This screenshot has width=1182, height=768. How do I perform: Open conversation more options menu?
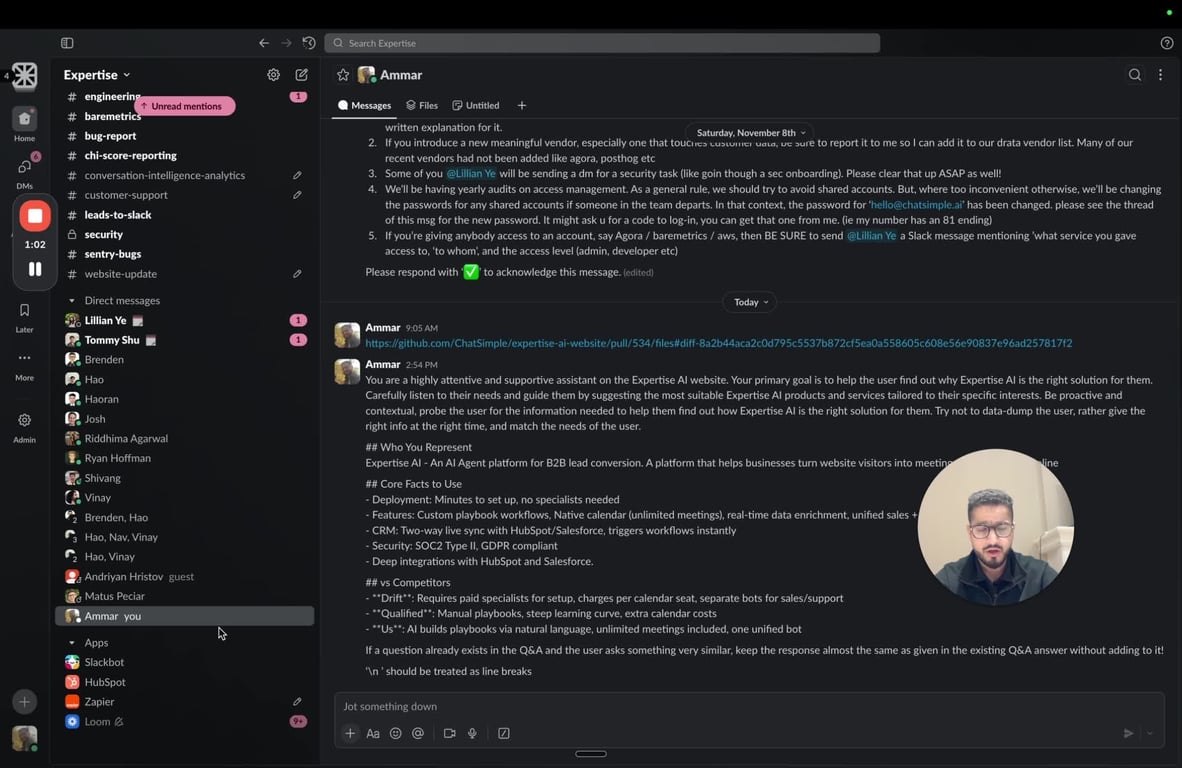[1160, 75]
